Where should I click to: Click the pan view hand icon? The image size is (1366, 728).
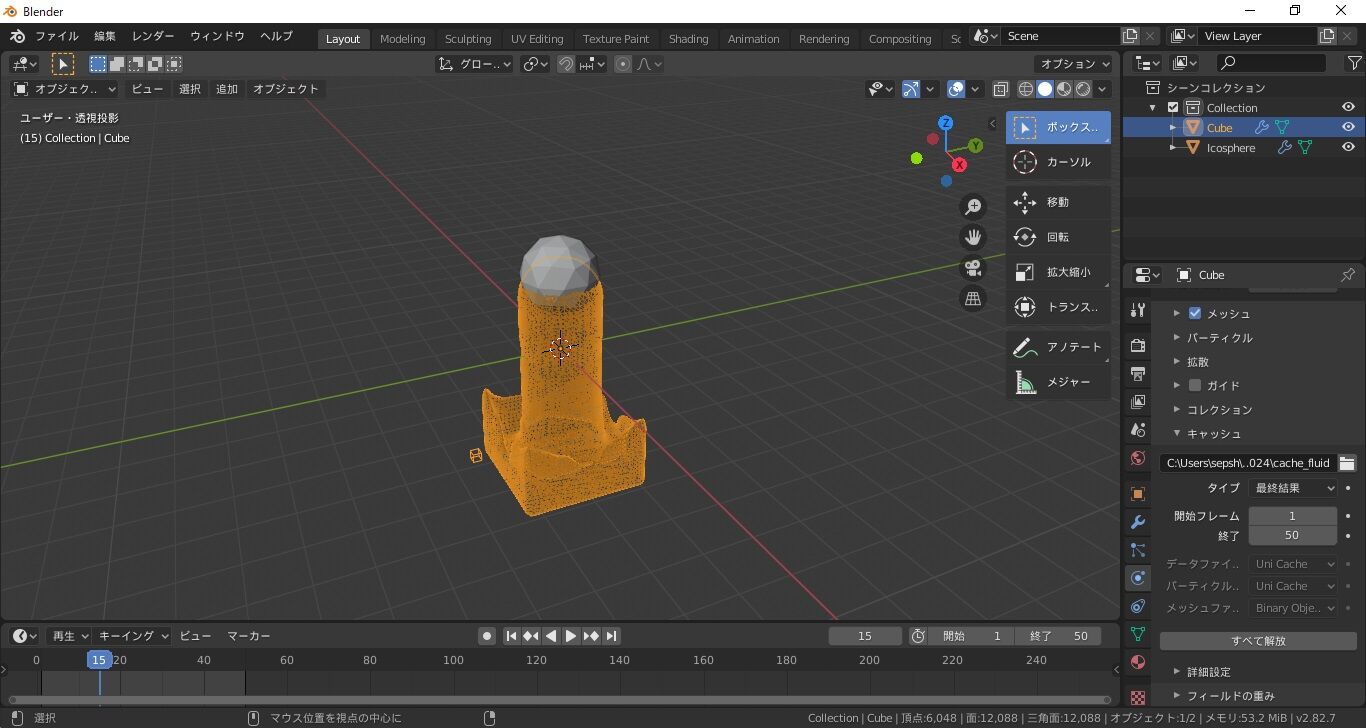(x=972, y=237)
